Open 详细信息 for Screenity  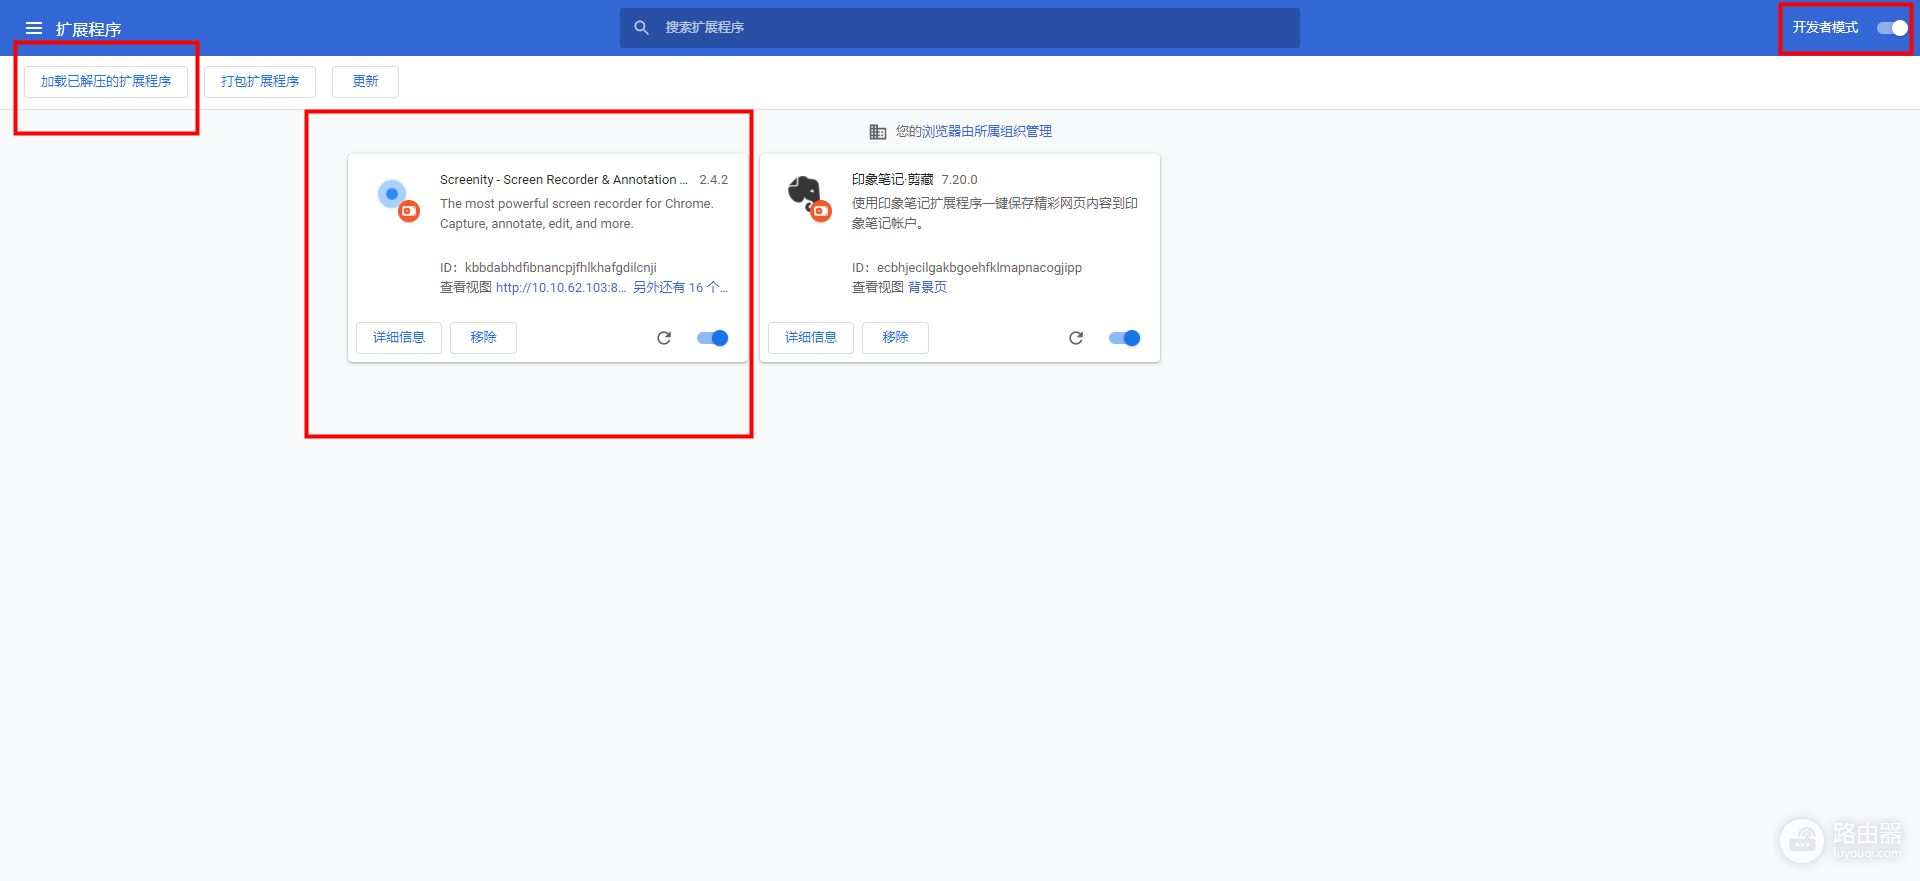[x=399, y=338]
